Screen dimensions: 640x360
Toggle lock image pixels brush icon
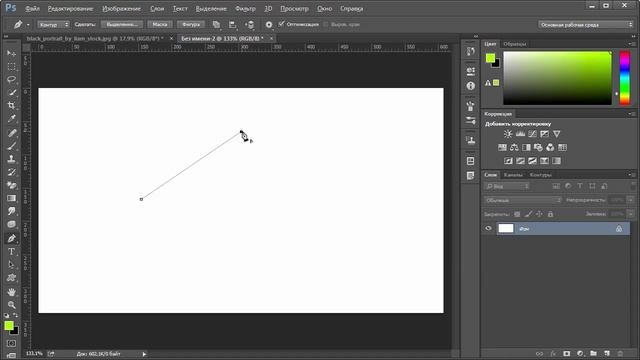(x=528, y=214)
